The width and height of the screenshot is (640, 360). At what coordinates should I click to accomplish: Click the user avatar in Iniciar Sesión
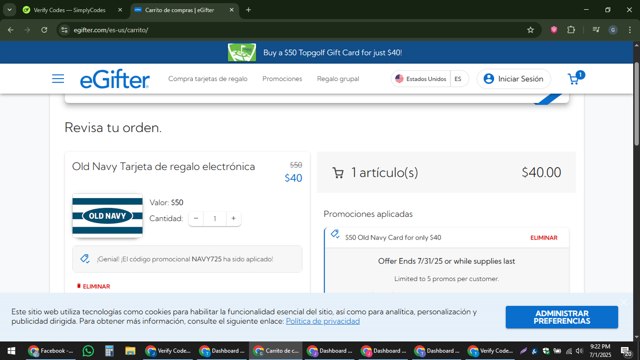click(x=489, y=79)
